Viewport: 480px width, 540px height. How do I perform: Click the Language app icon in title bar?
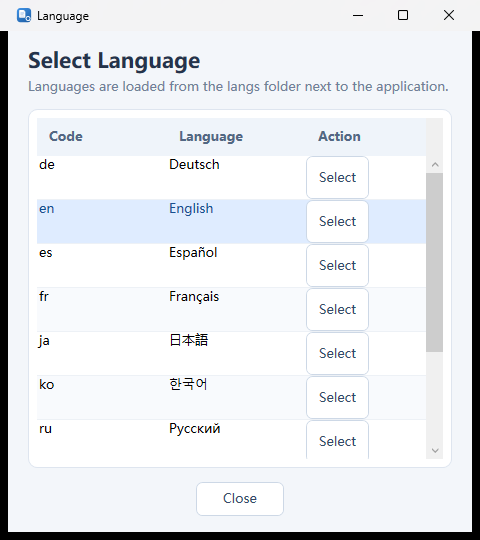(x=24, y=15)
